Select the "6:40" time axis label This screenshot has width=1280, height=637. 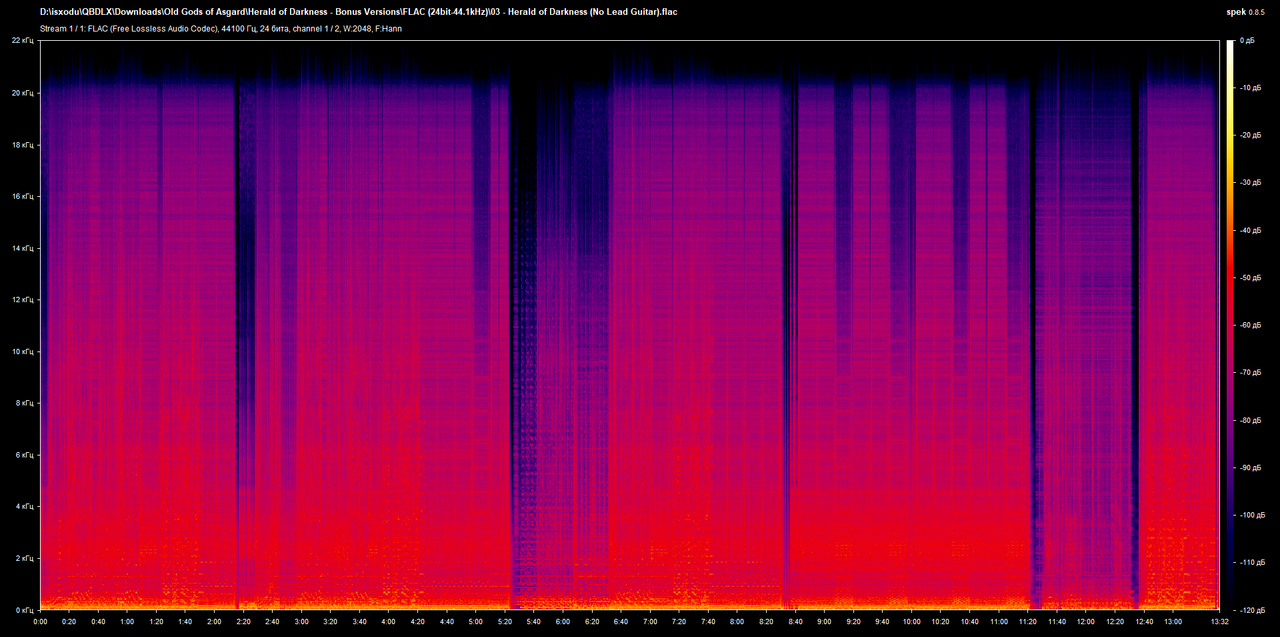pyautogui.click(x=620, y=621)
